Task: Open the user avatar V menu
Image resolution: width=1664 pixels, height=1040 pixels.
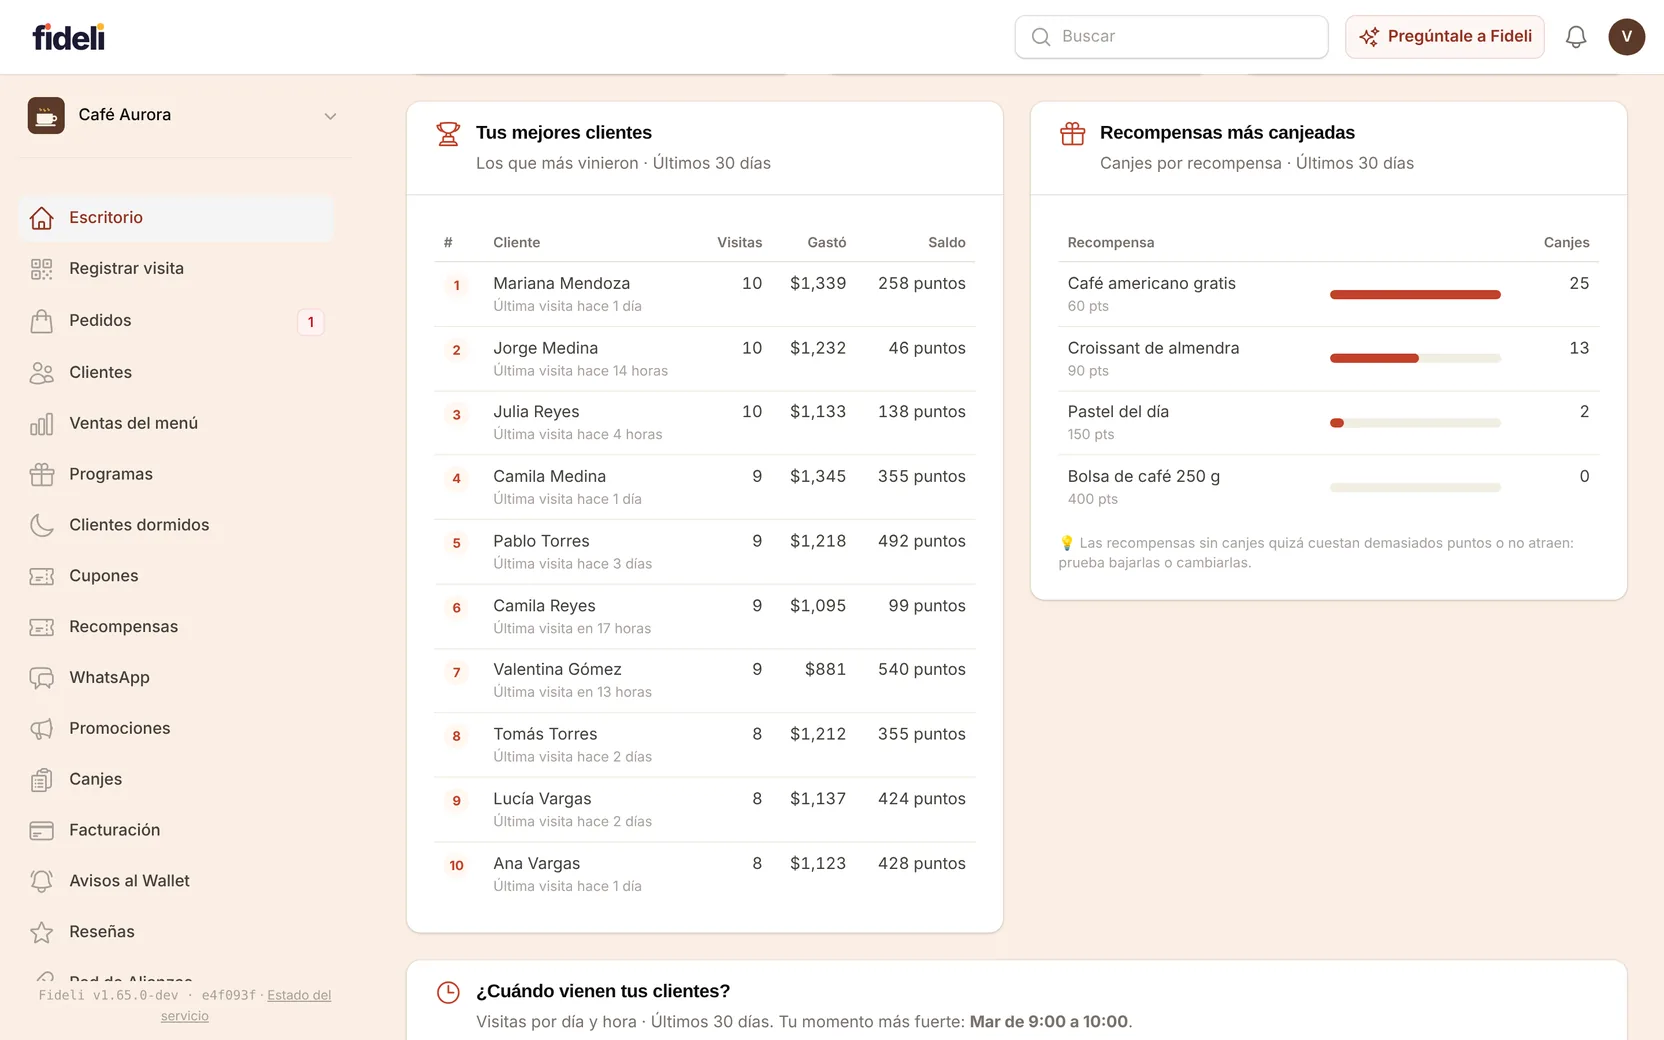Action: tap(1627, 37)
